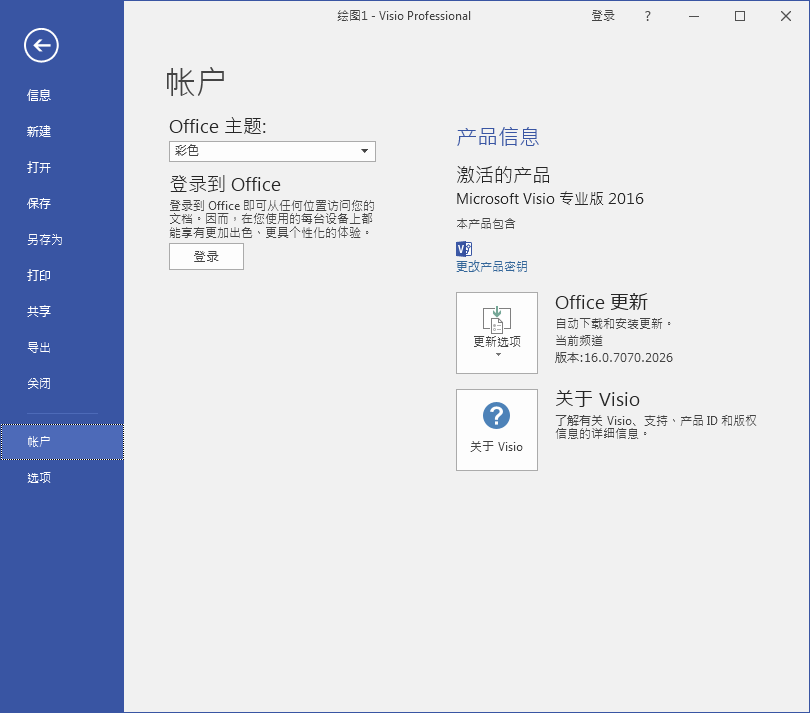Open 选项 from the sidebar

click(39, 478)
